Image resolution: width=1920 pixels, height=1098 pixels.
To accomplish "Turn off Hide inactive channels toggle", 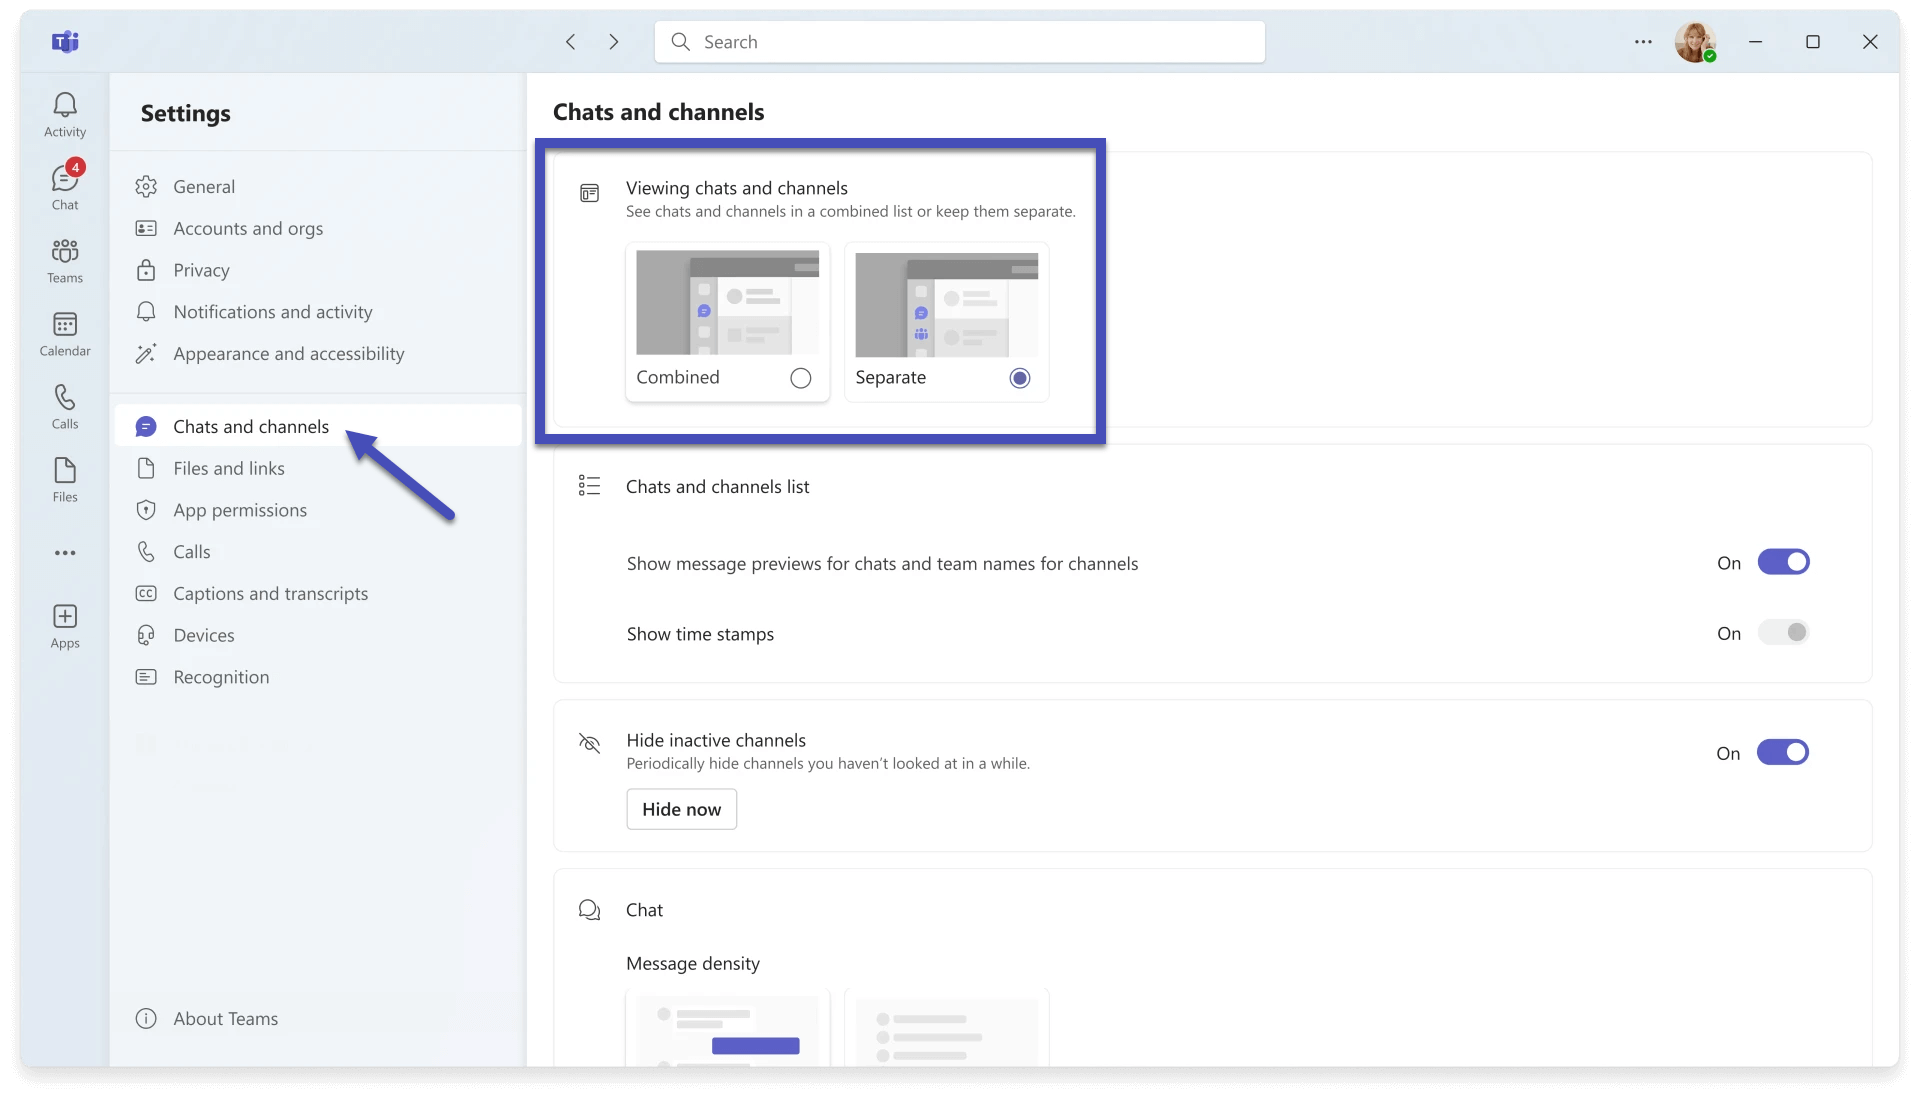I will point(1782,752).
